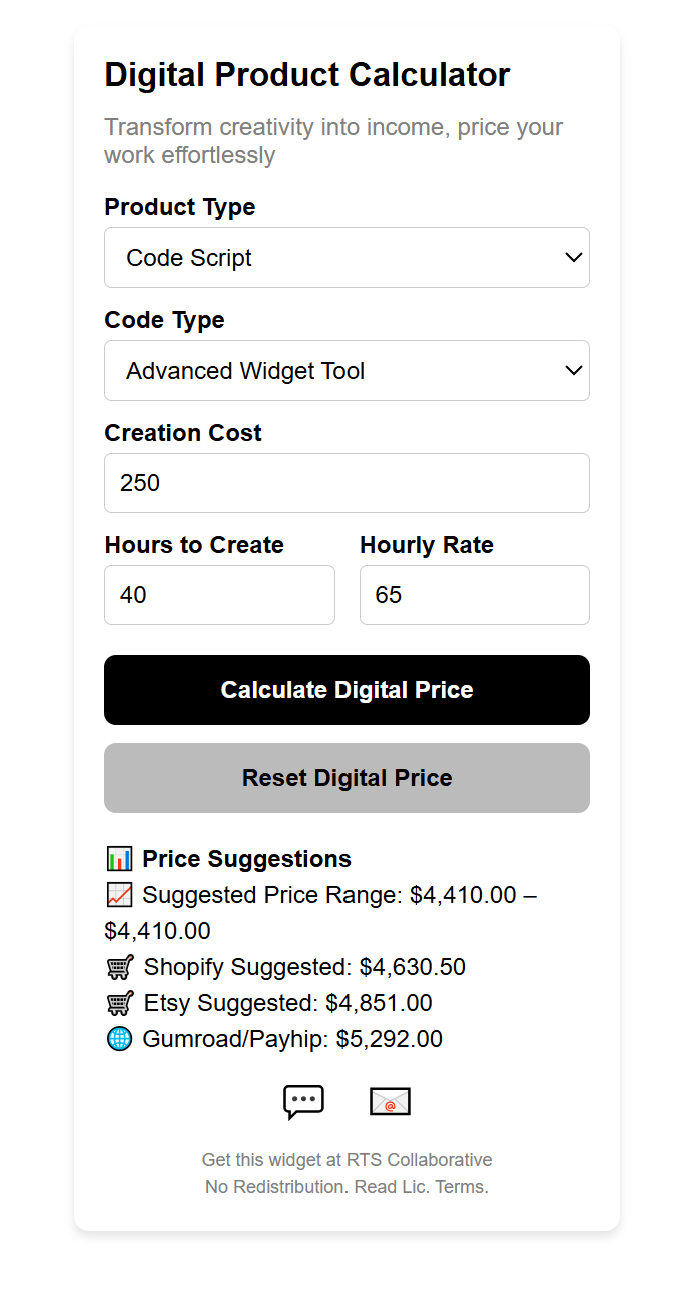
Task: Expand the Code Type dropdown
Action: click(x=347, y=371)
